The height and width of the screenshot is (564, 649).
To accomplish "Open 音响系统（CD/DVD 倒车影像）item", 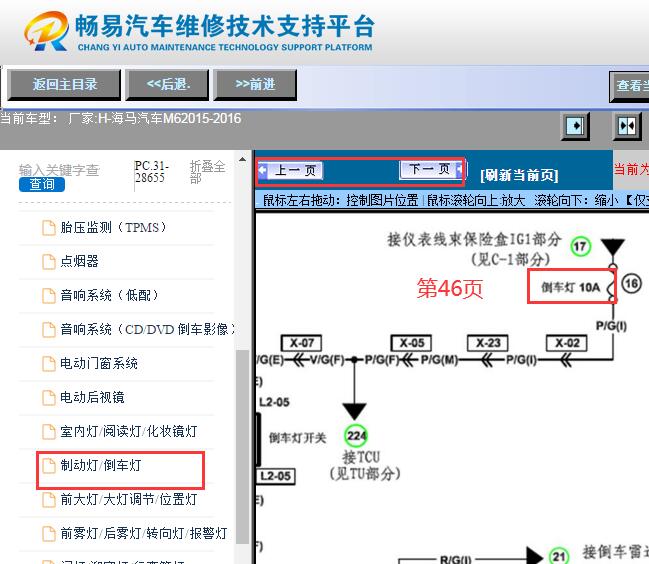I will 148,329.
